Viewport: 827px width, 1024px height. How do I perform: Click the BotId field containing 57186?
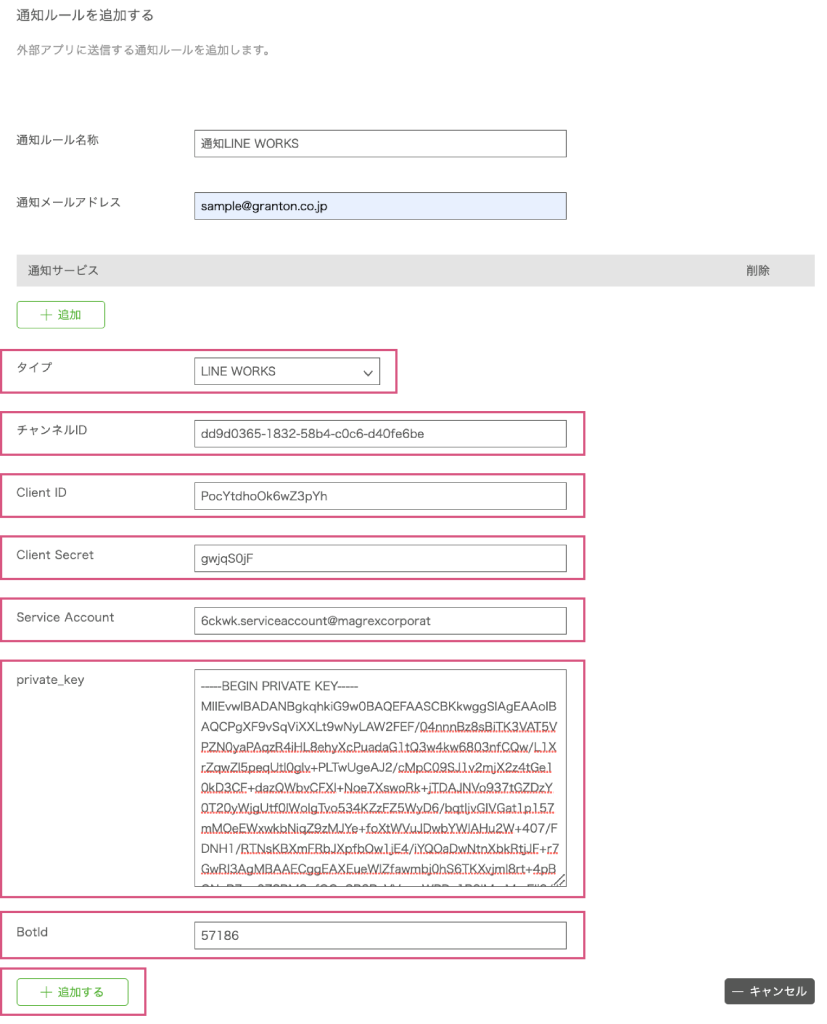380,935
